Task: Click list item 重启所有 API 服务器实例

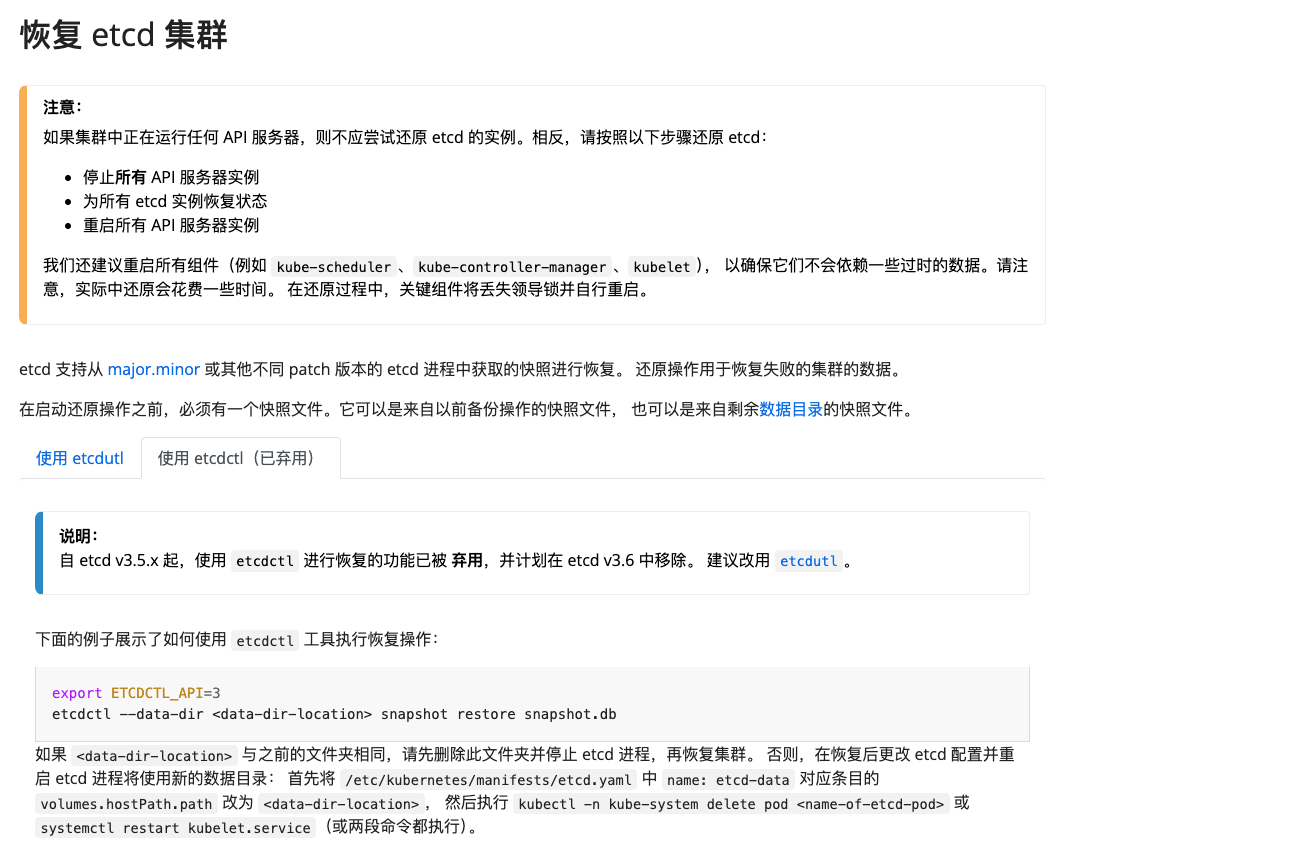Action: point(171,225)
